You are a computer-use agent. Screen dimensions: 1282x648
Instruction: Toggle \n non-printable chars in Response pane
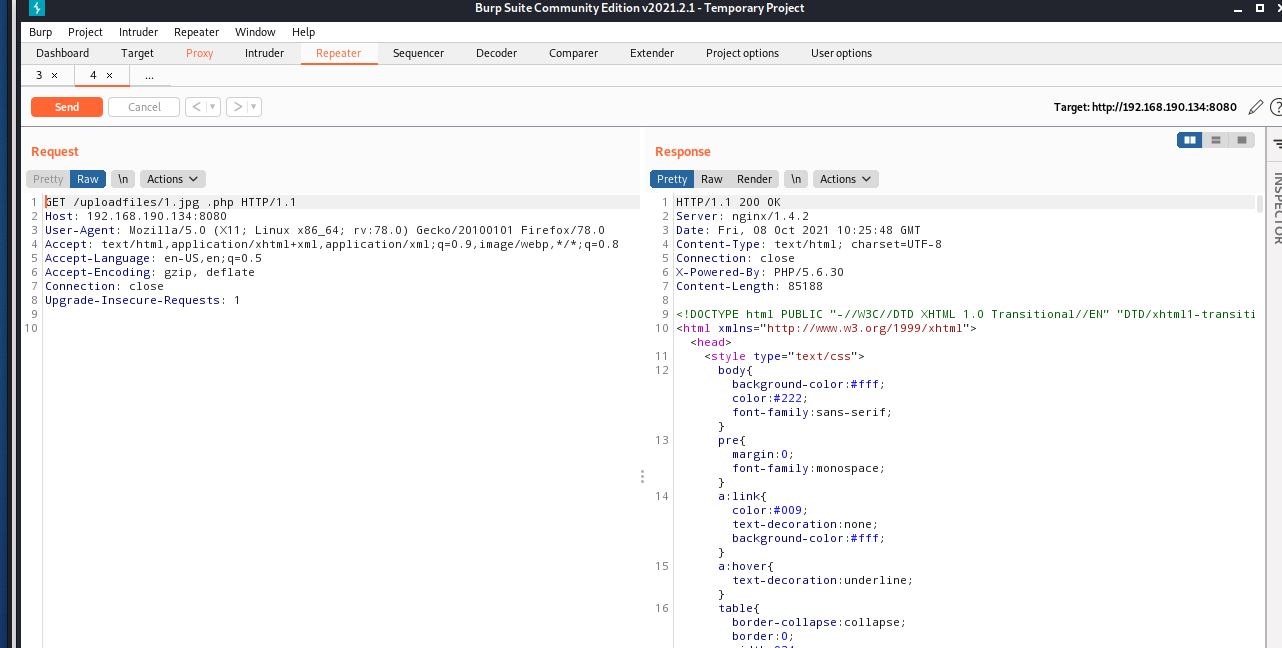coord(796,179)
